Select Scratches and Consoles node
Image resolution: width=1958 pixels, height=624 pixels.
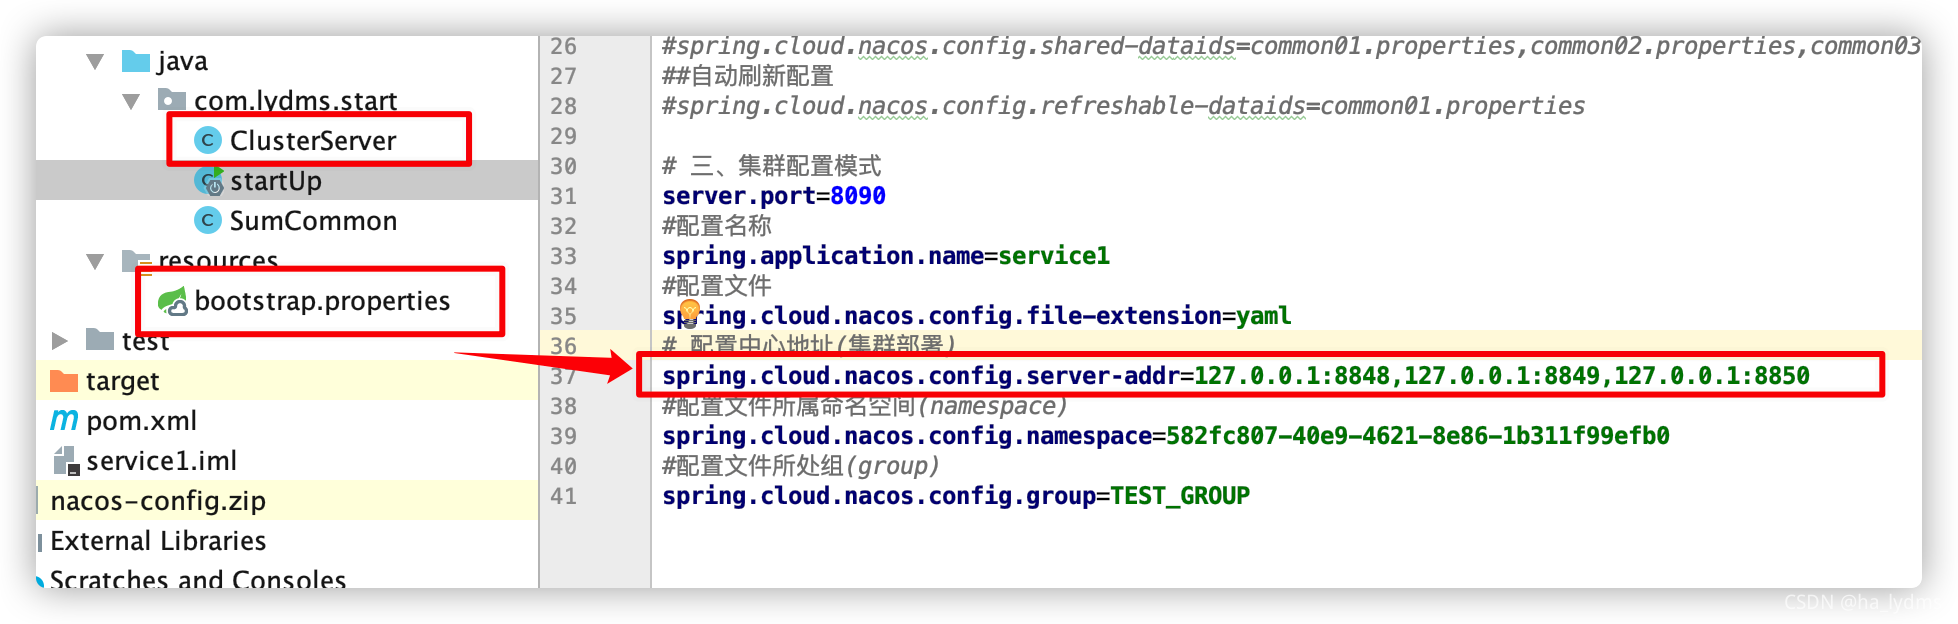[198, 580]
